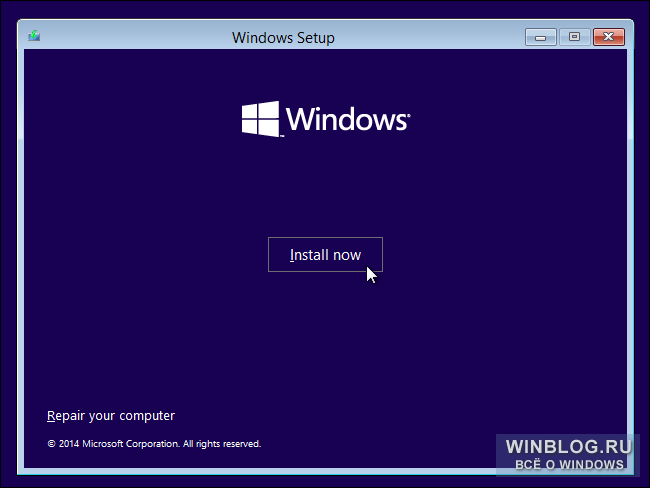Image resolution: width=650 pixels, height=488 pixels.
Task: Maximize the Windows Setup window
Action: click(574, 37)
